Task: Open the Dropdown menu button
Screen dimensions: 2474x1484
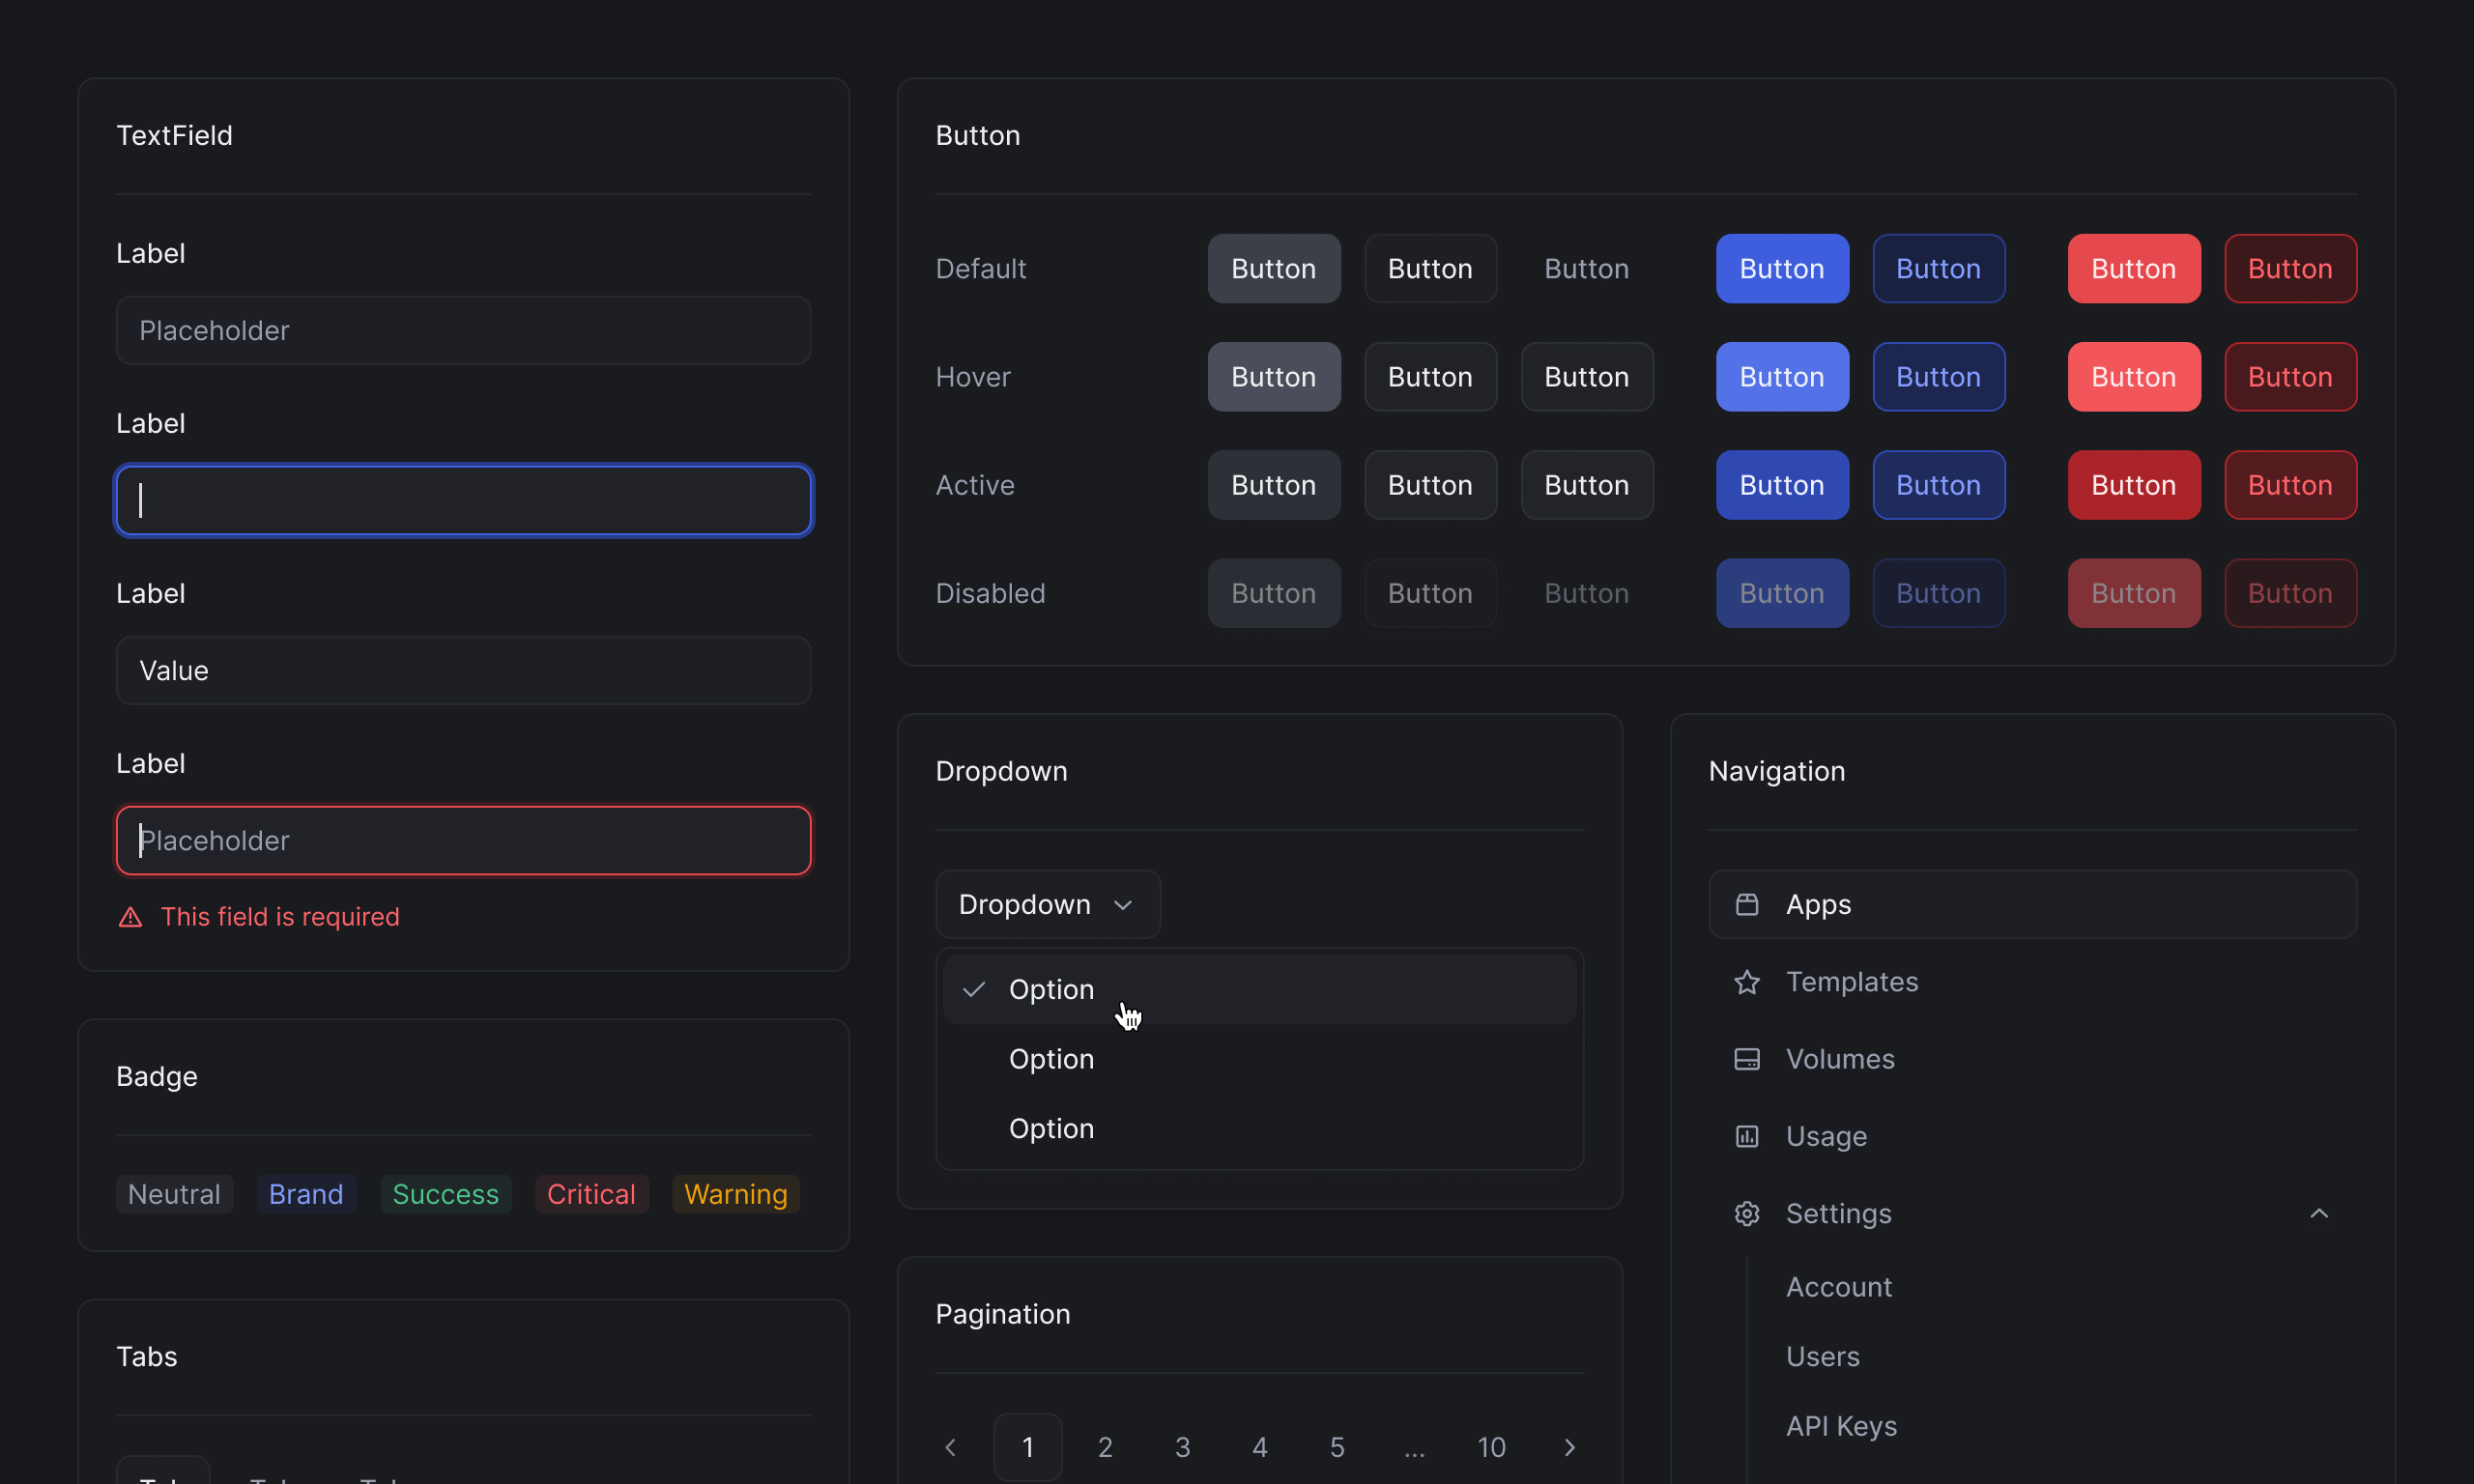Action: (x=1047, y=904)
